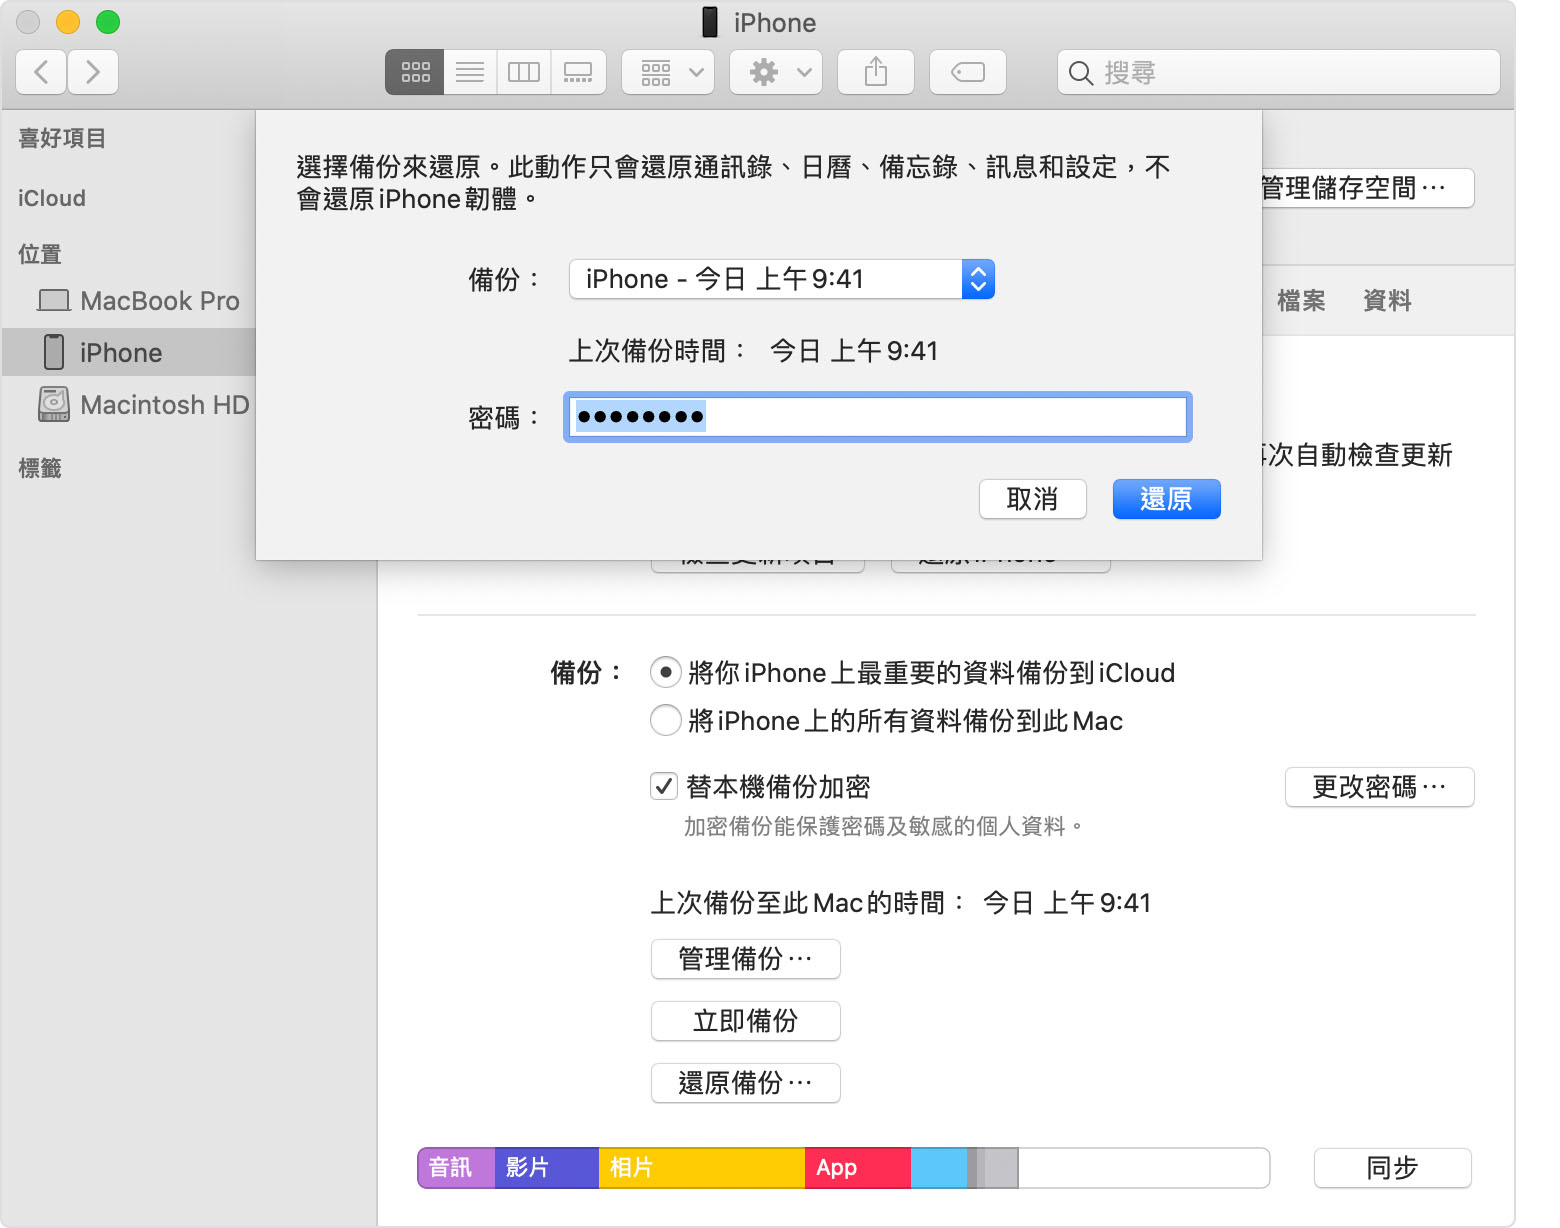
Task: Click the iPhone device icon in sidebar
Action: coord(54,352)
